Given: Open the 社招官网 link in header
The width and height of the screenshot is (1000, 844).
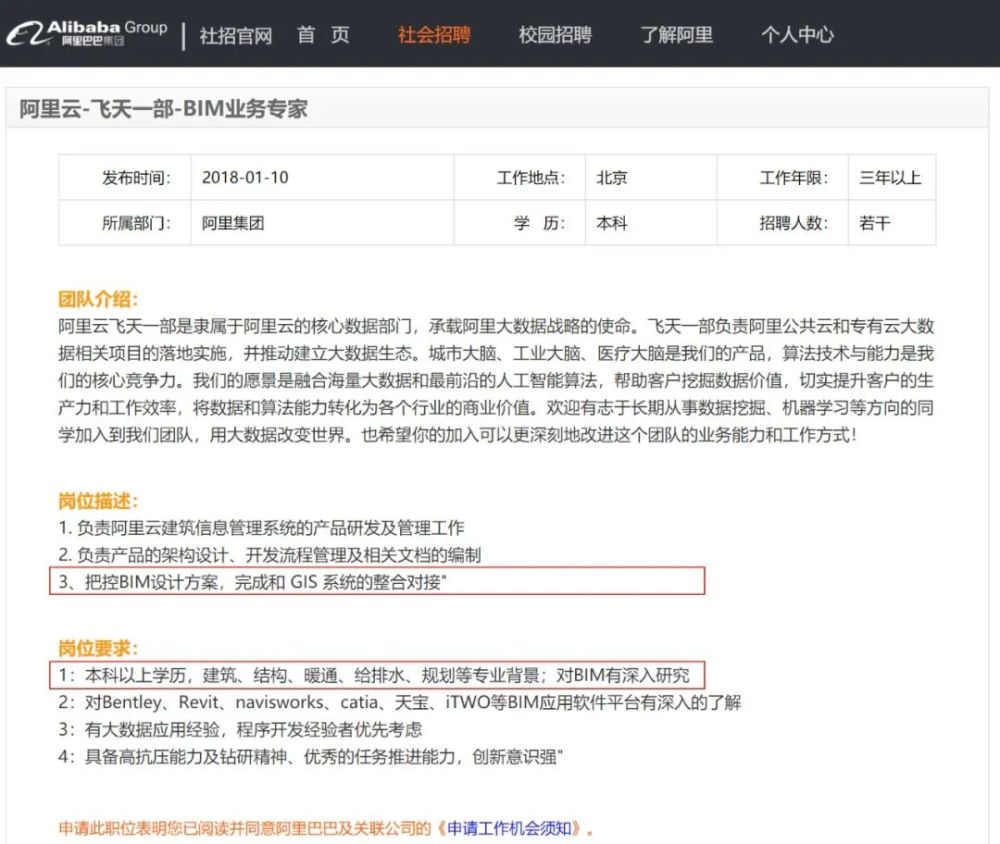Looking at the screenshot, I should 236,35.
